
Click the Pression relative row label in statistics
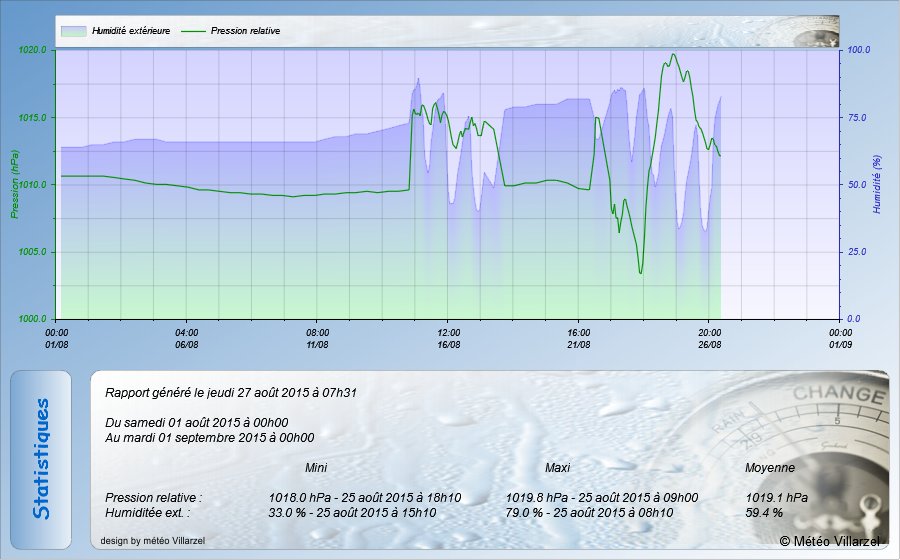coord(153,497)
